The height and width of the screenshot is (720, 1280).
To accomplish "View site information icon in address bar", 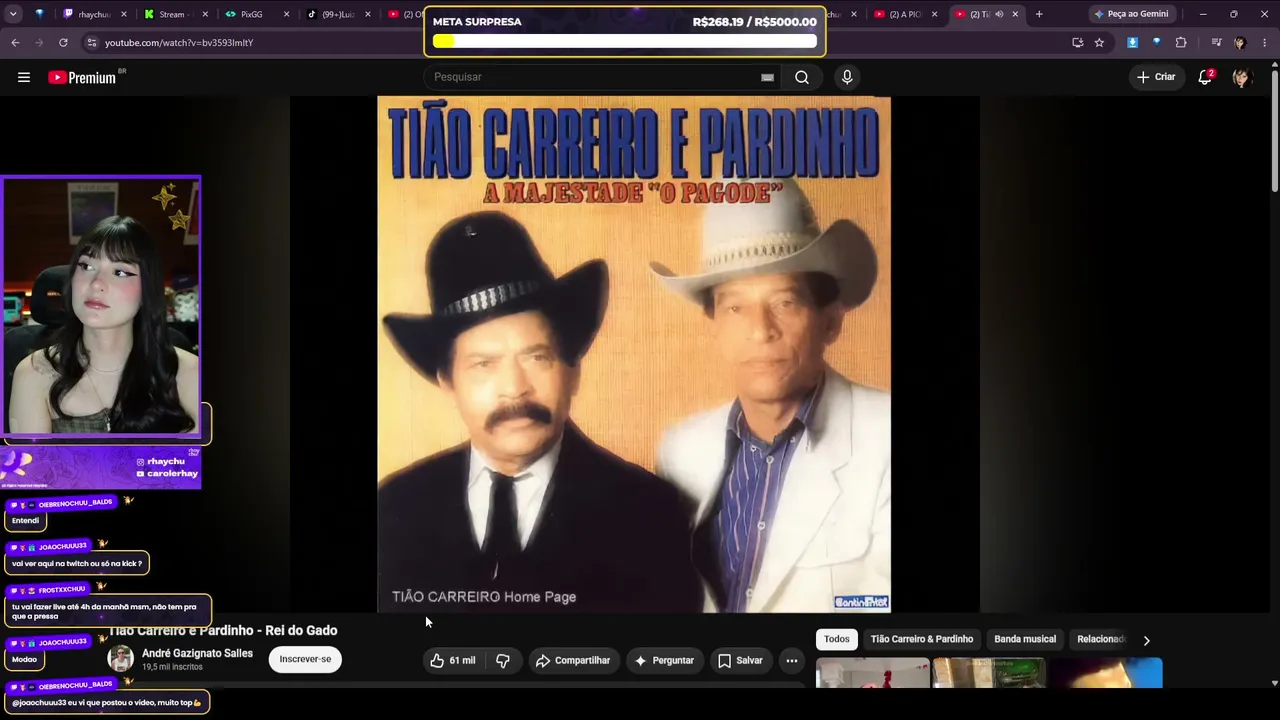I will pyautogui.click(x=92, y=42).
